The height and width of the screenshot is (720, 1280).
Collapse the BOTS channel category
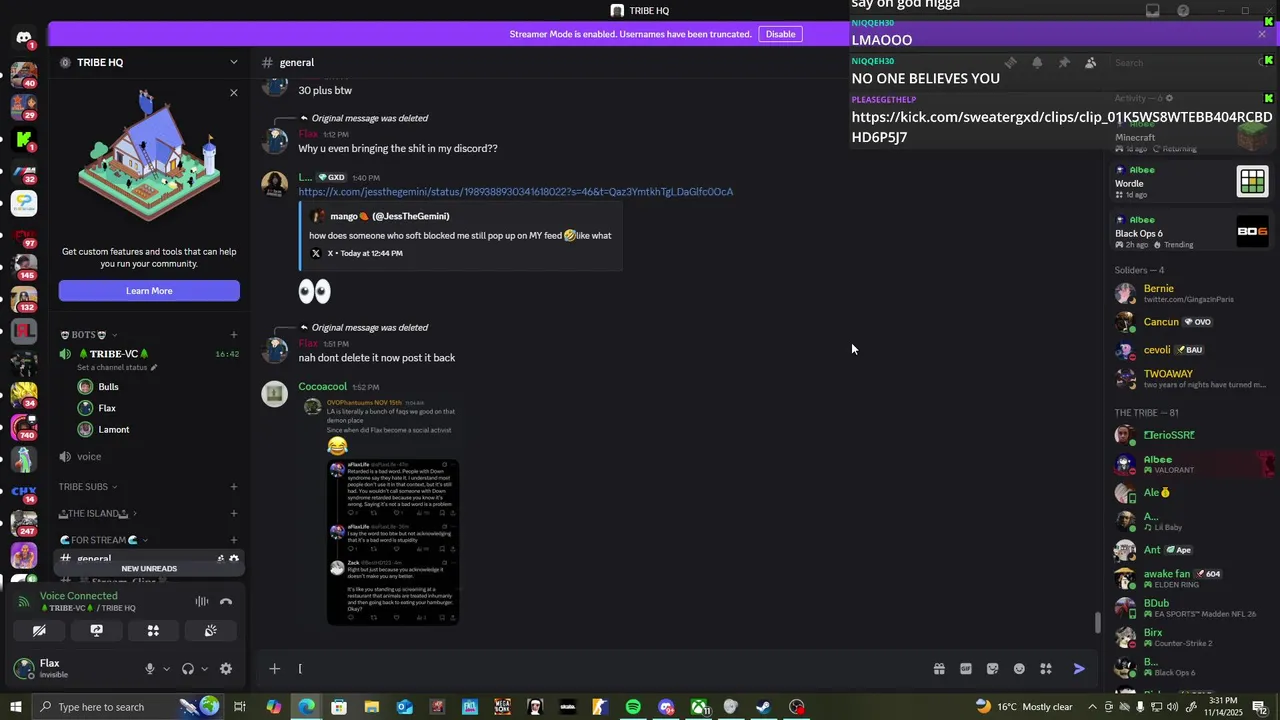tap(89, 335)
